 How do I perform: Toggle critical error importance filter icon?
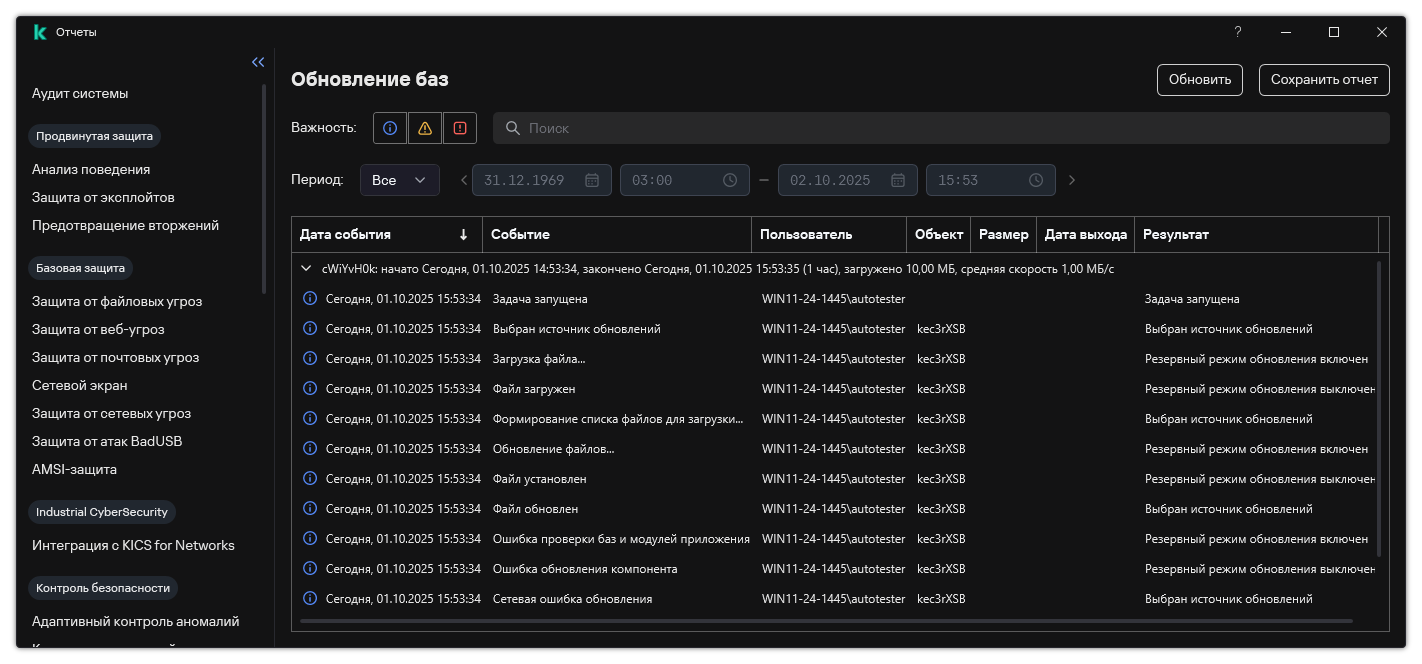point(460,128)
